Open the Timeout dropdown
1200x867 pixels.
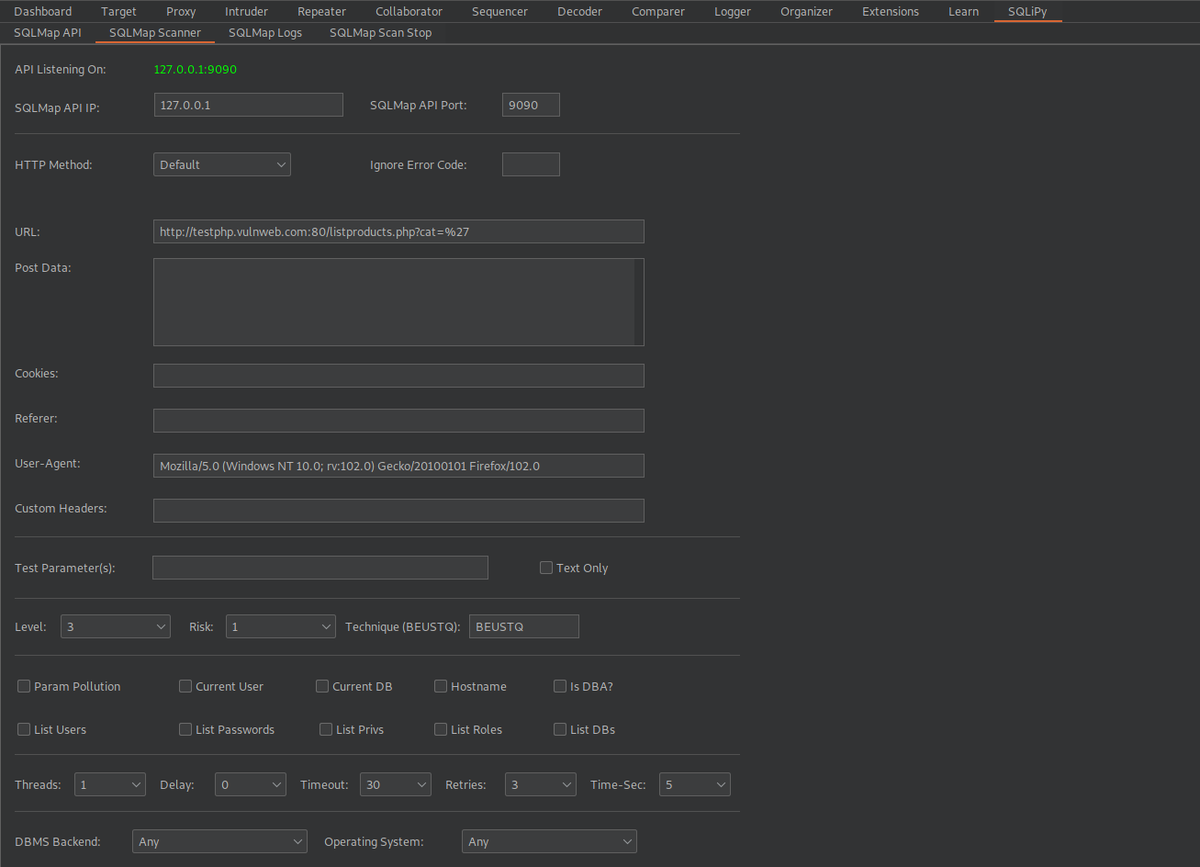coord(395,785)
